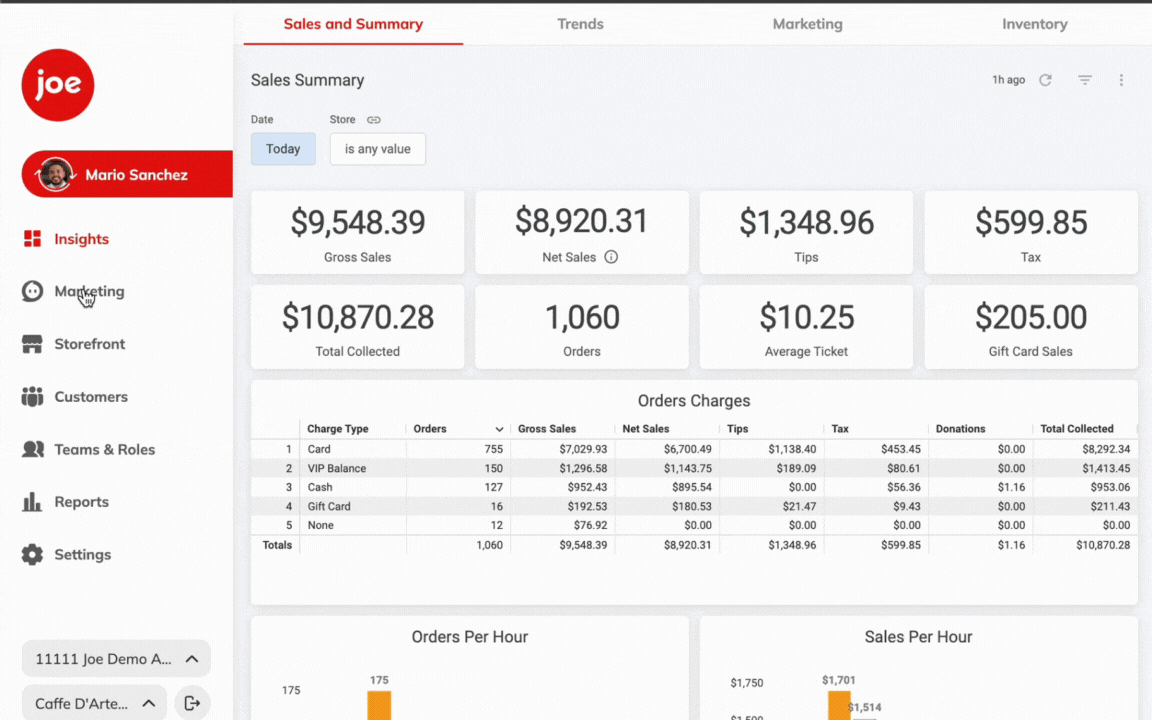Click the Donations column header

click(960, 429)
